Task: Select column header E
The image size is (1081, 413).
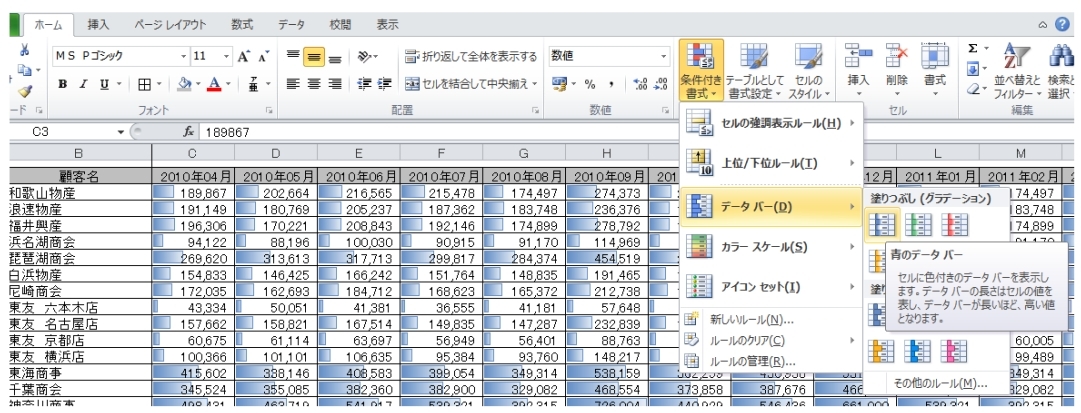Action: click(358, 152)
